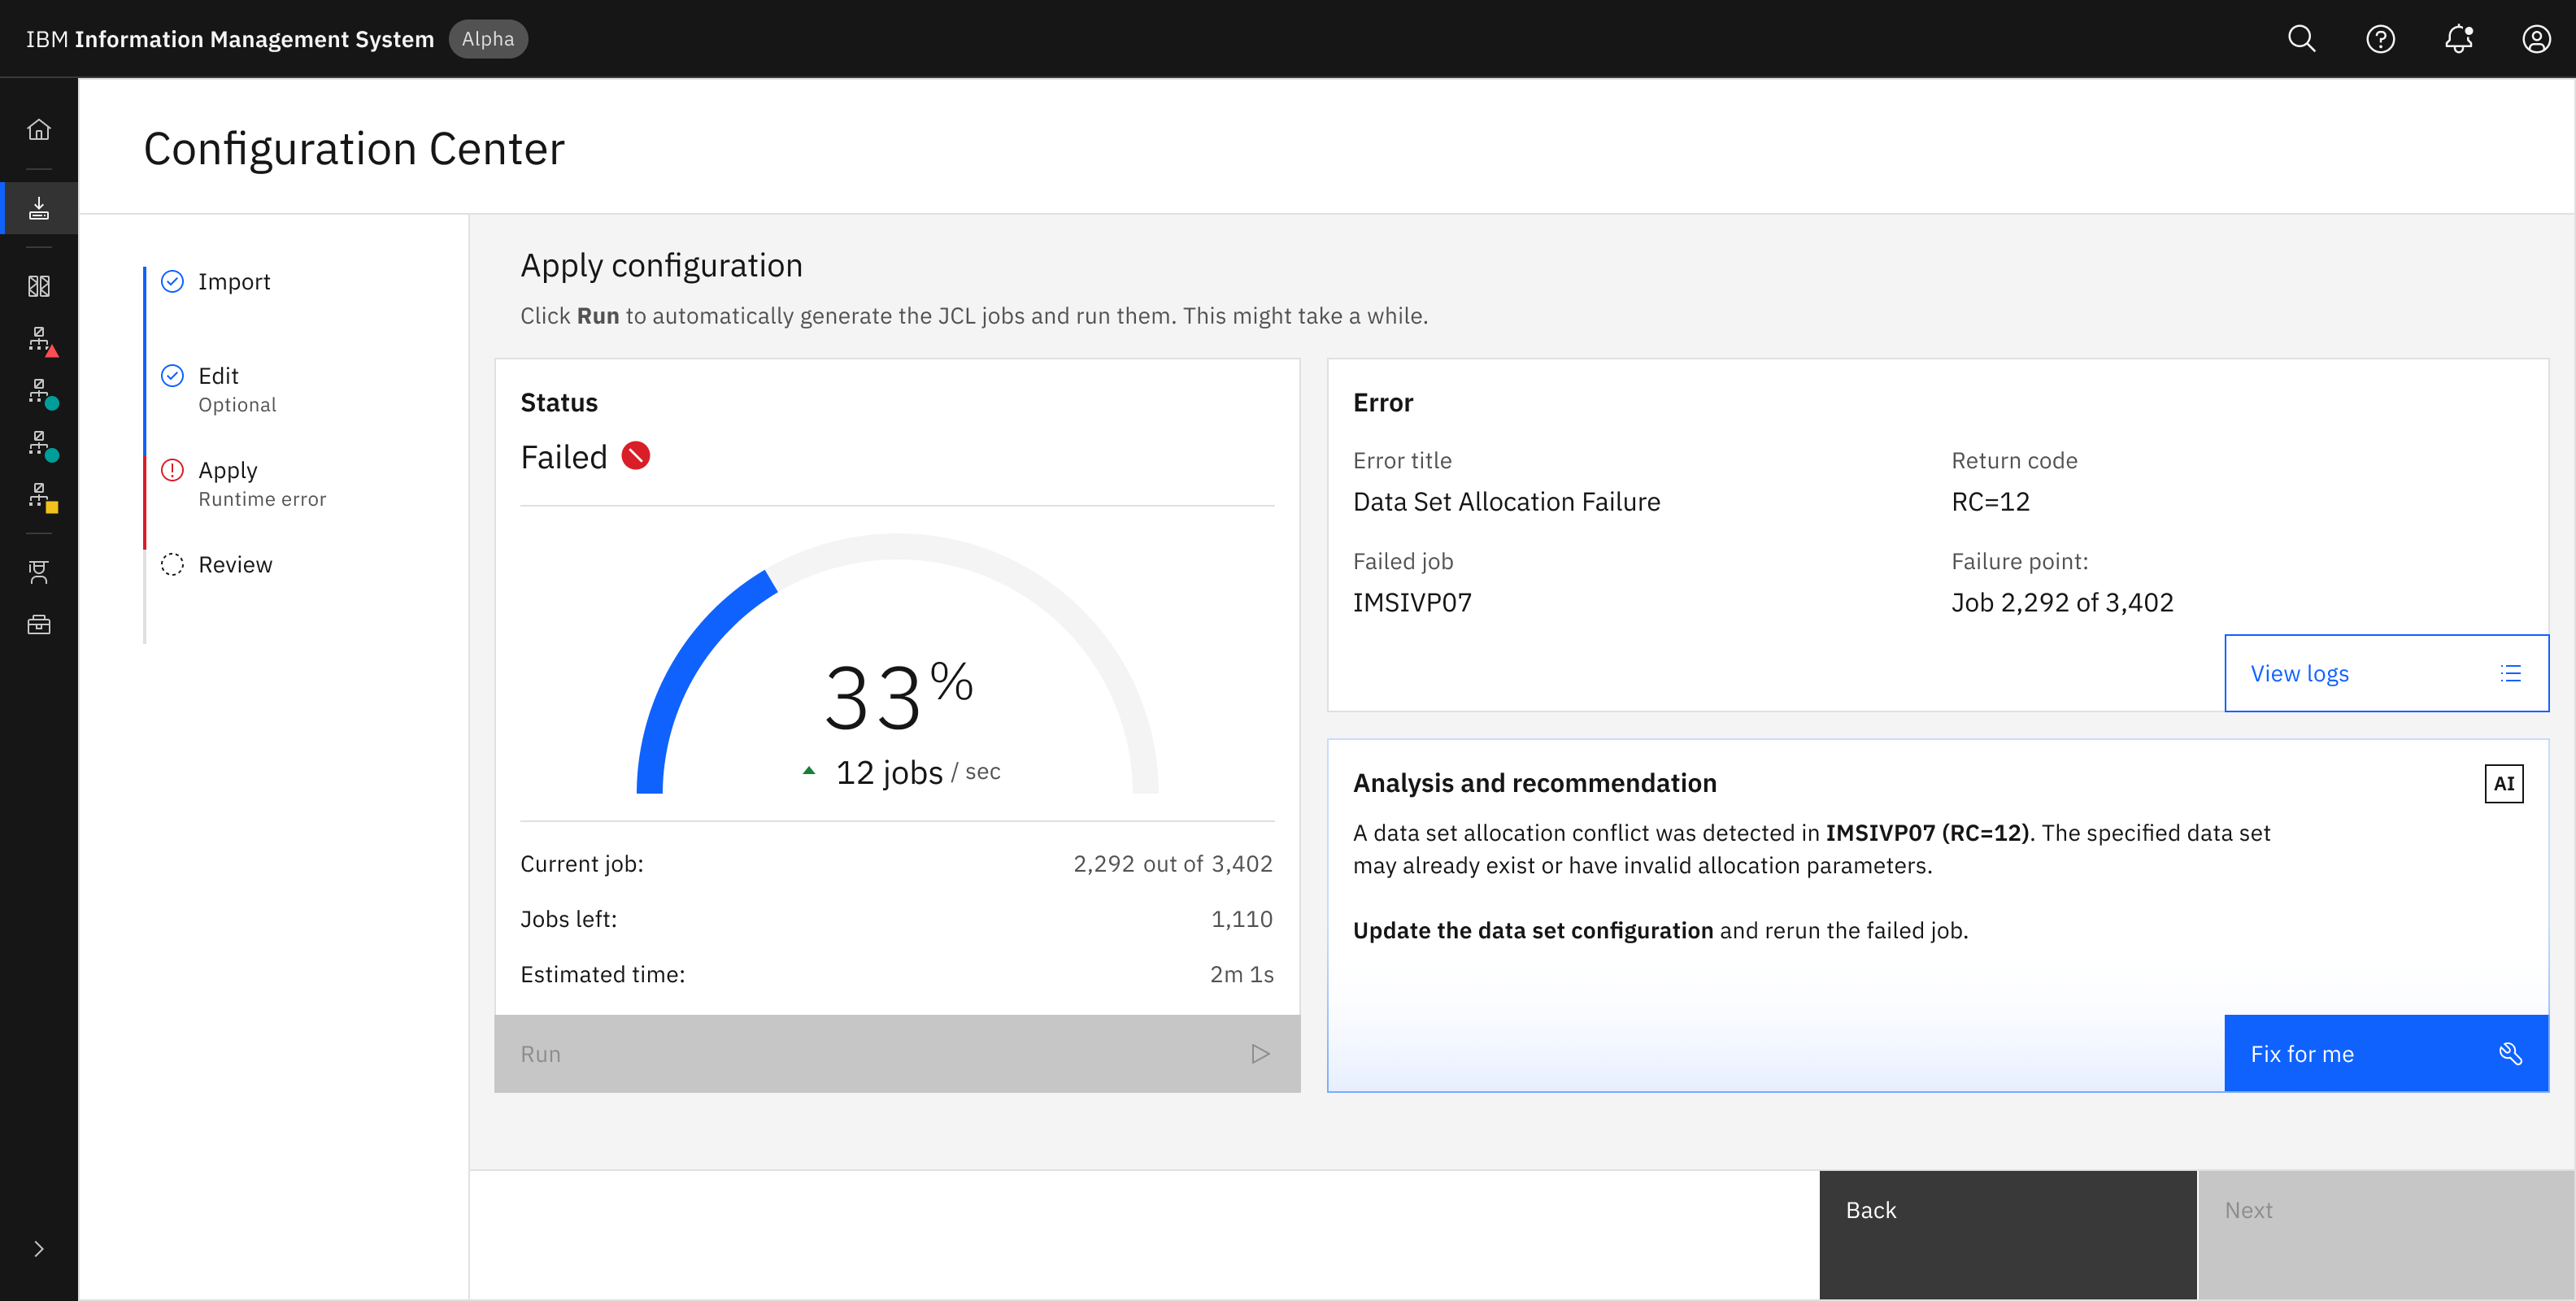Select the Apply step
The height and width of the screenshot is (1301, 2576).
click(x=227, y=470)
